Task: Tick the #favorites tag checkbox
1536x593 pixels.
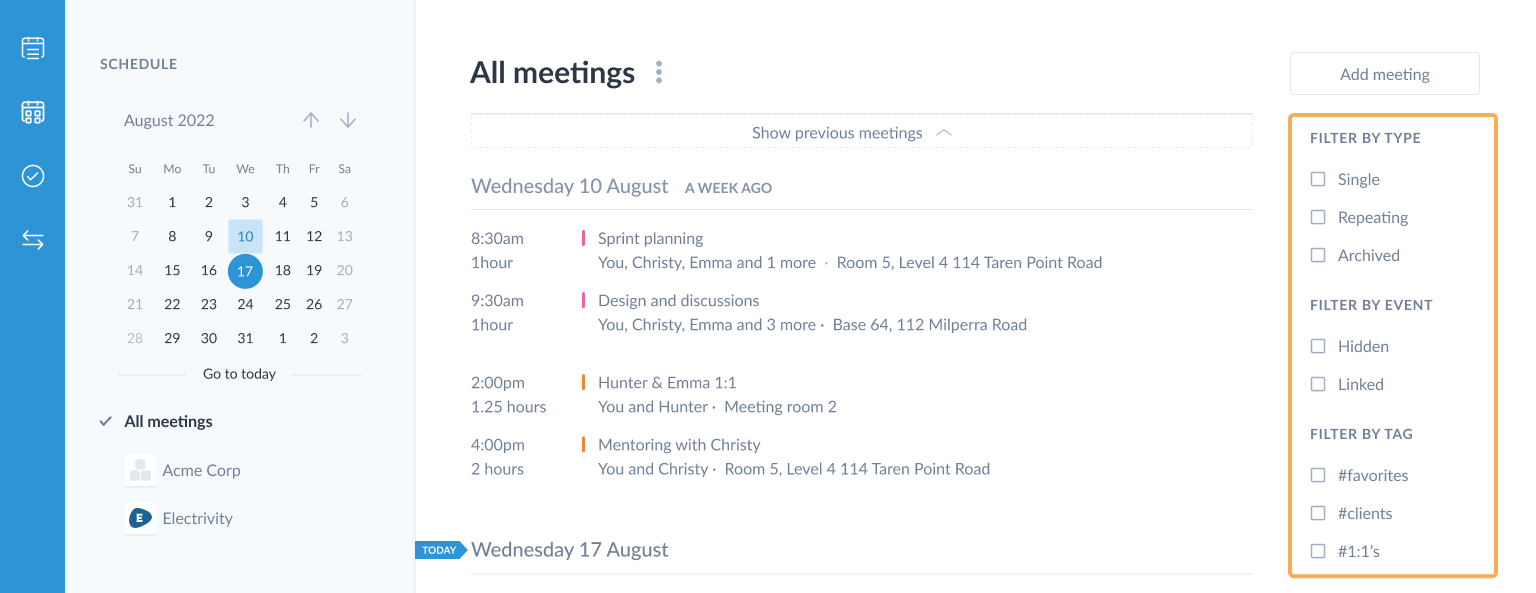Action: pos(1318,475)
